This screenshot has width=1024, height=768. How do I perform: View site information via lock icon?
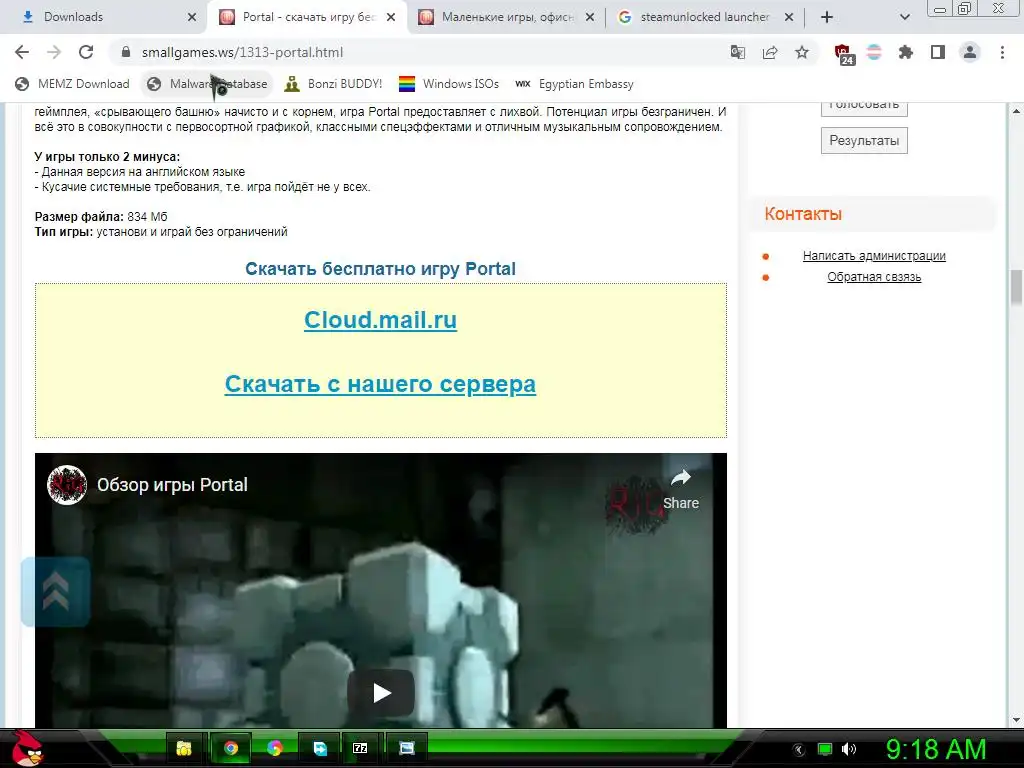126,52
